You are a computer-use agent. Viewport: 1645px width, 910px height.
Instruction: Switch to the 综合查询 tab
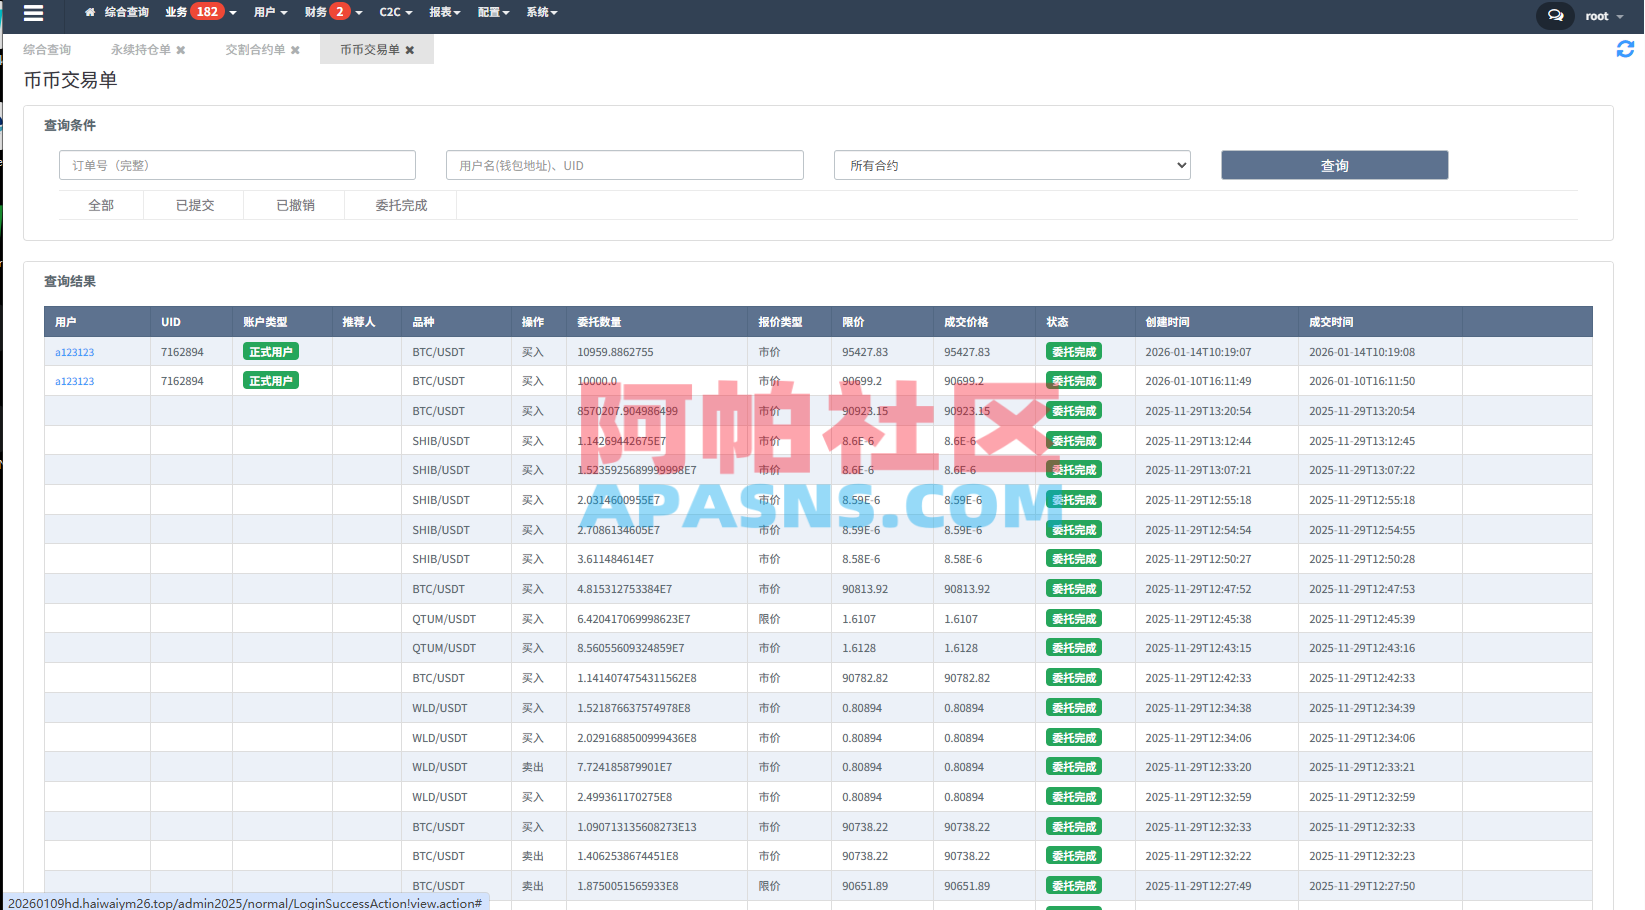pos(47,50)
